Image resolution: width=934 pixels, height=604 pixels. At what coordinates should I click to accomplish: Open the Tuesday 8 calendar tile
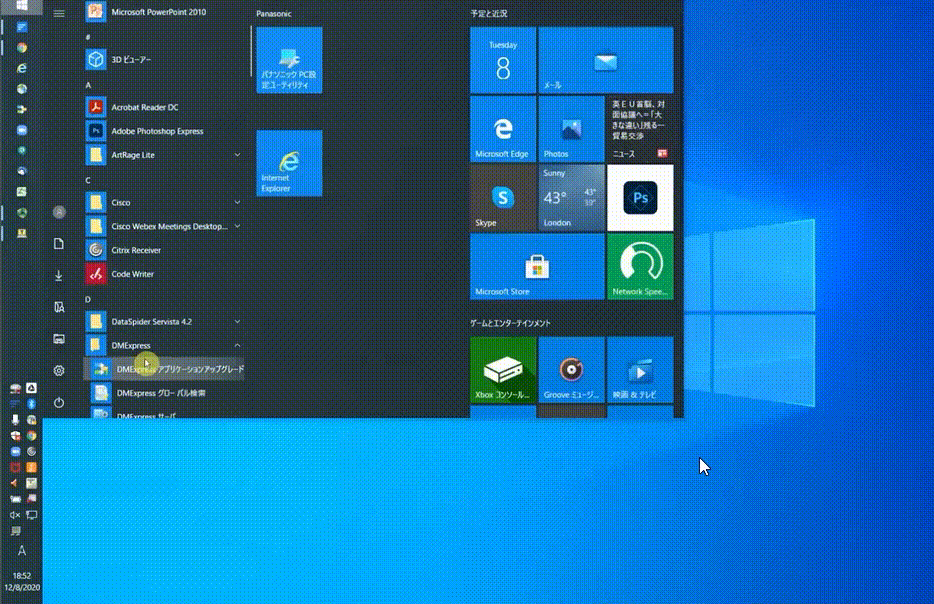(503, 60)
